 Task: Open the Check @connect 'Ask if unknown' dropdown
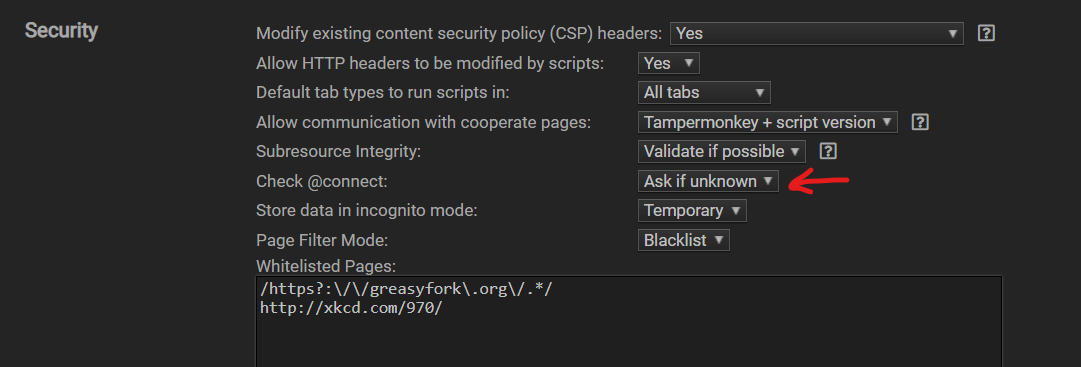tap(708, 181)
